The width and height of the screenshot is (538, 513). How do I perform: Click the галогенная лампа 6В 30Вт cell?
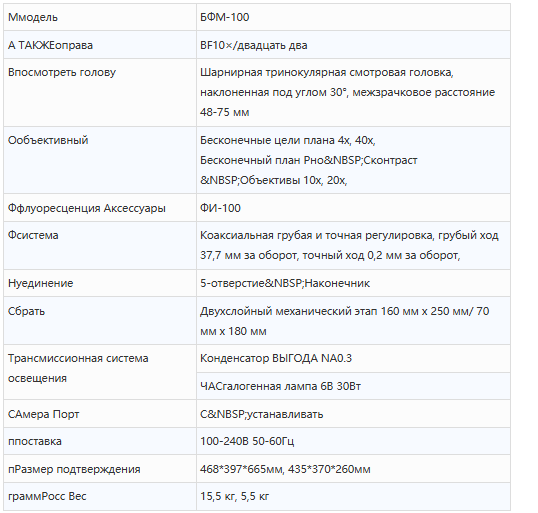(x=353, y=386)
